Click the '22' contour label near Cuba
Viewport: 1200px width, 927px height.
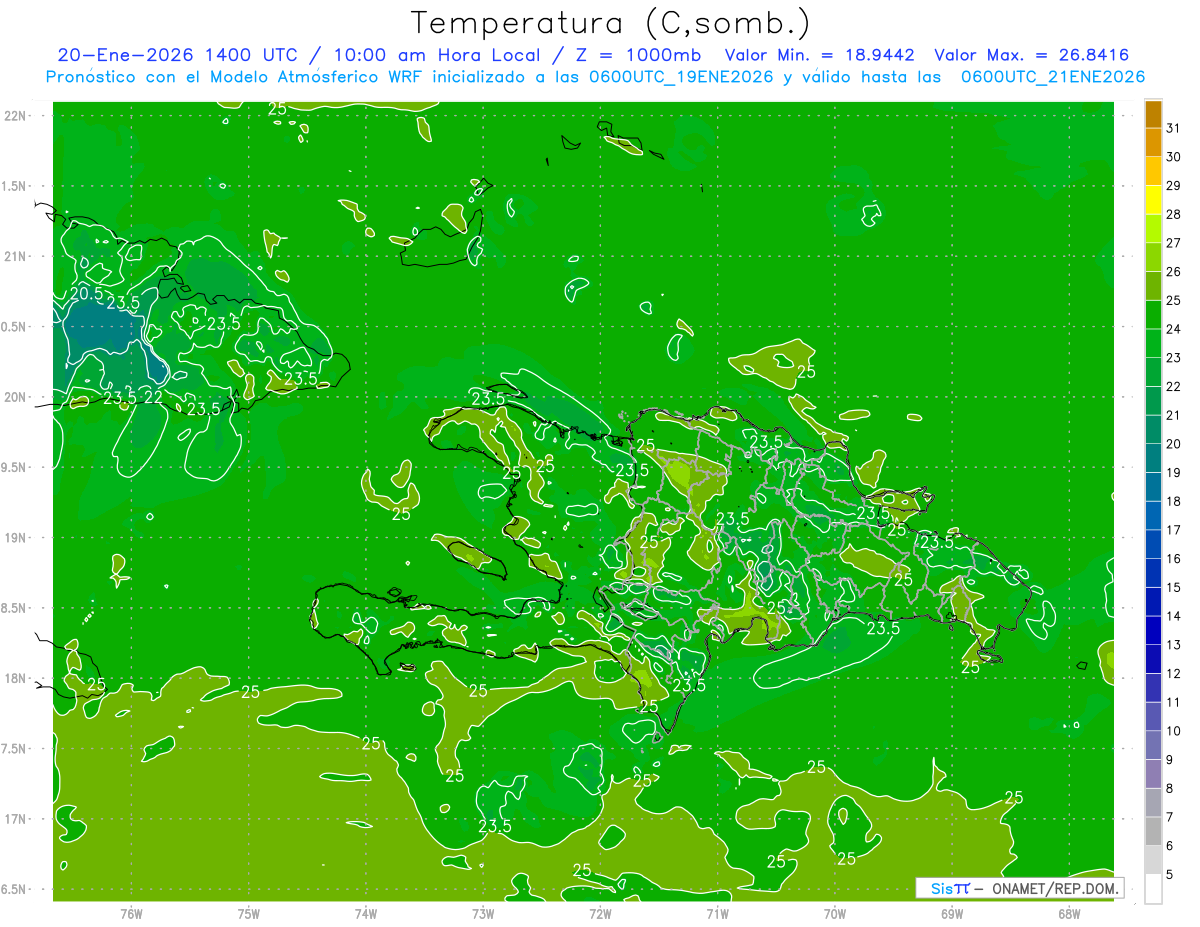click(x=153, y=397)
